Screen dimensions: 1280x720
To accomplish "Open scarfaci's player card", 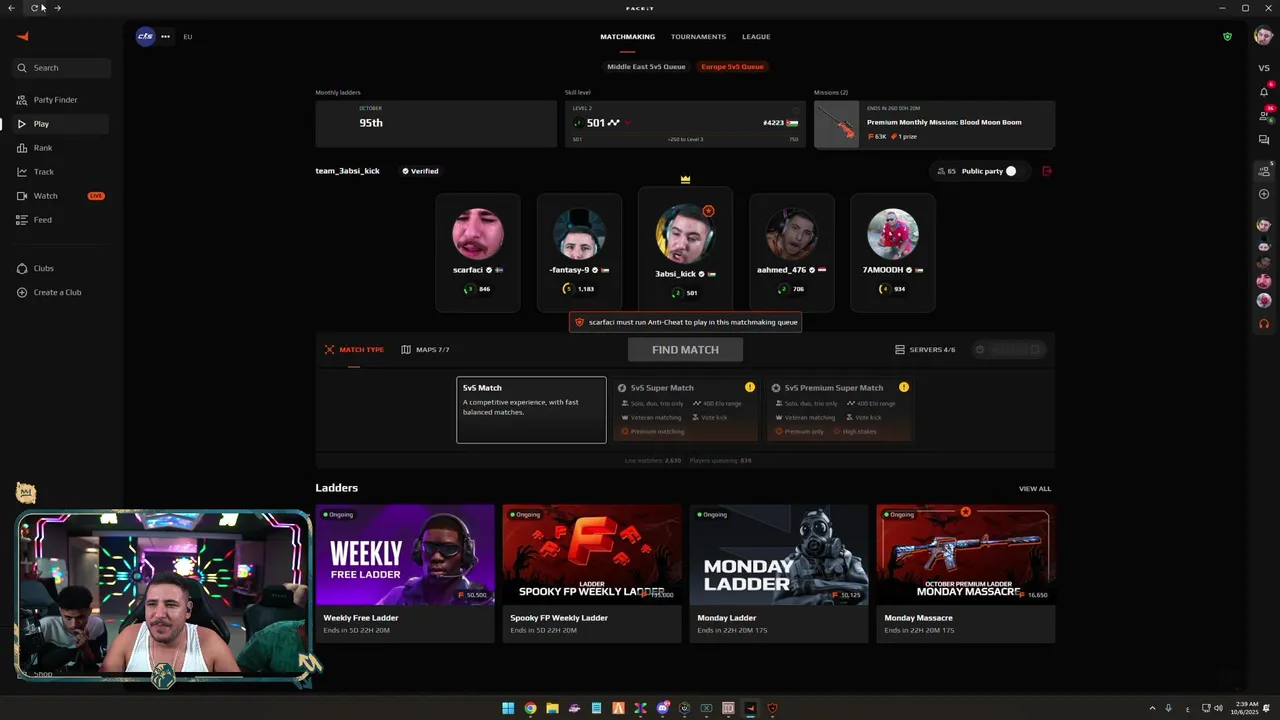I will coord(478,253).
